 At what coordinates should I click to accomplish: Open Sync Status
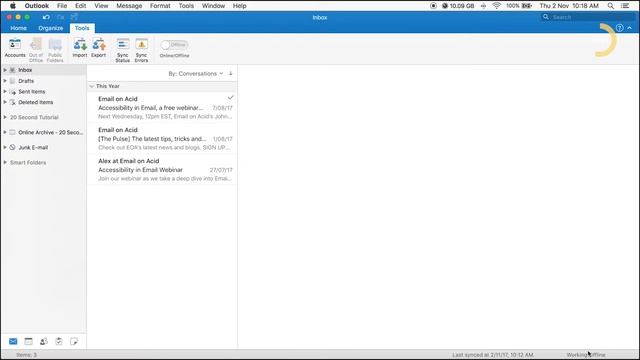coord(122,50)
